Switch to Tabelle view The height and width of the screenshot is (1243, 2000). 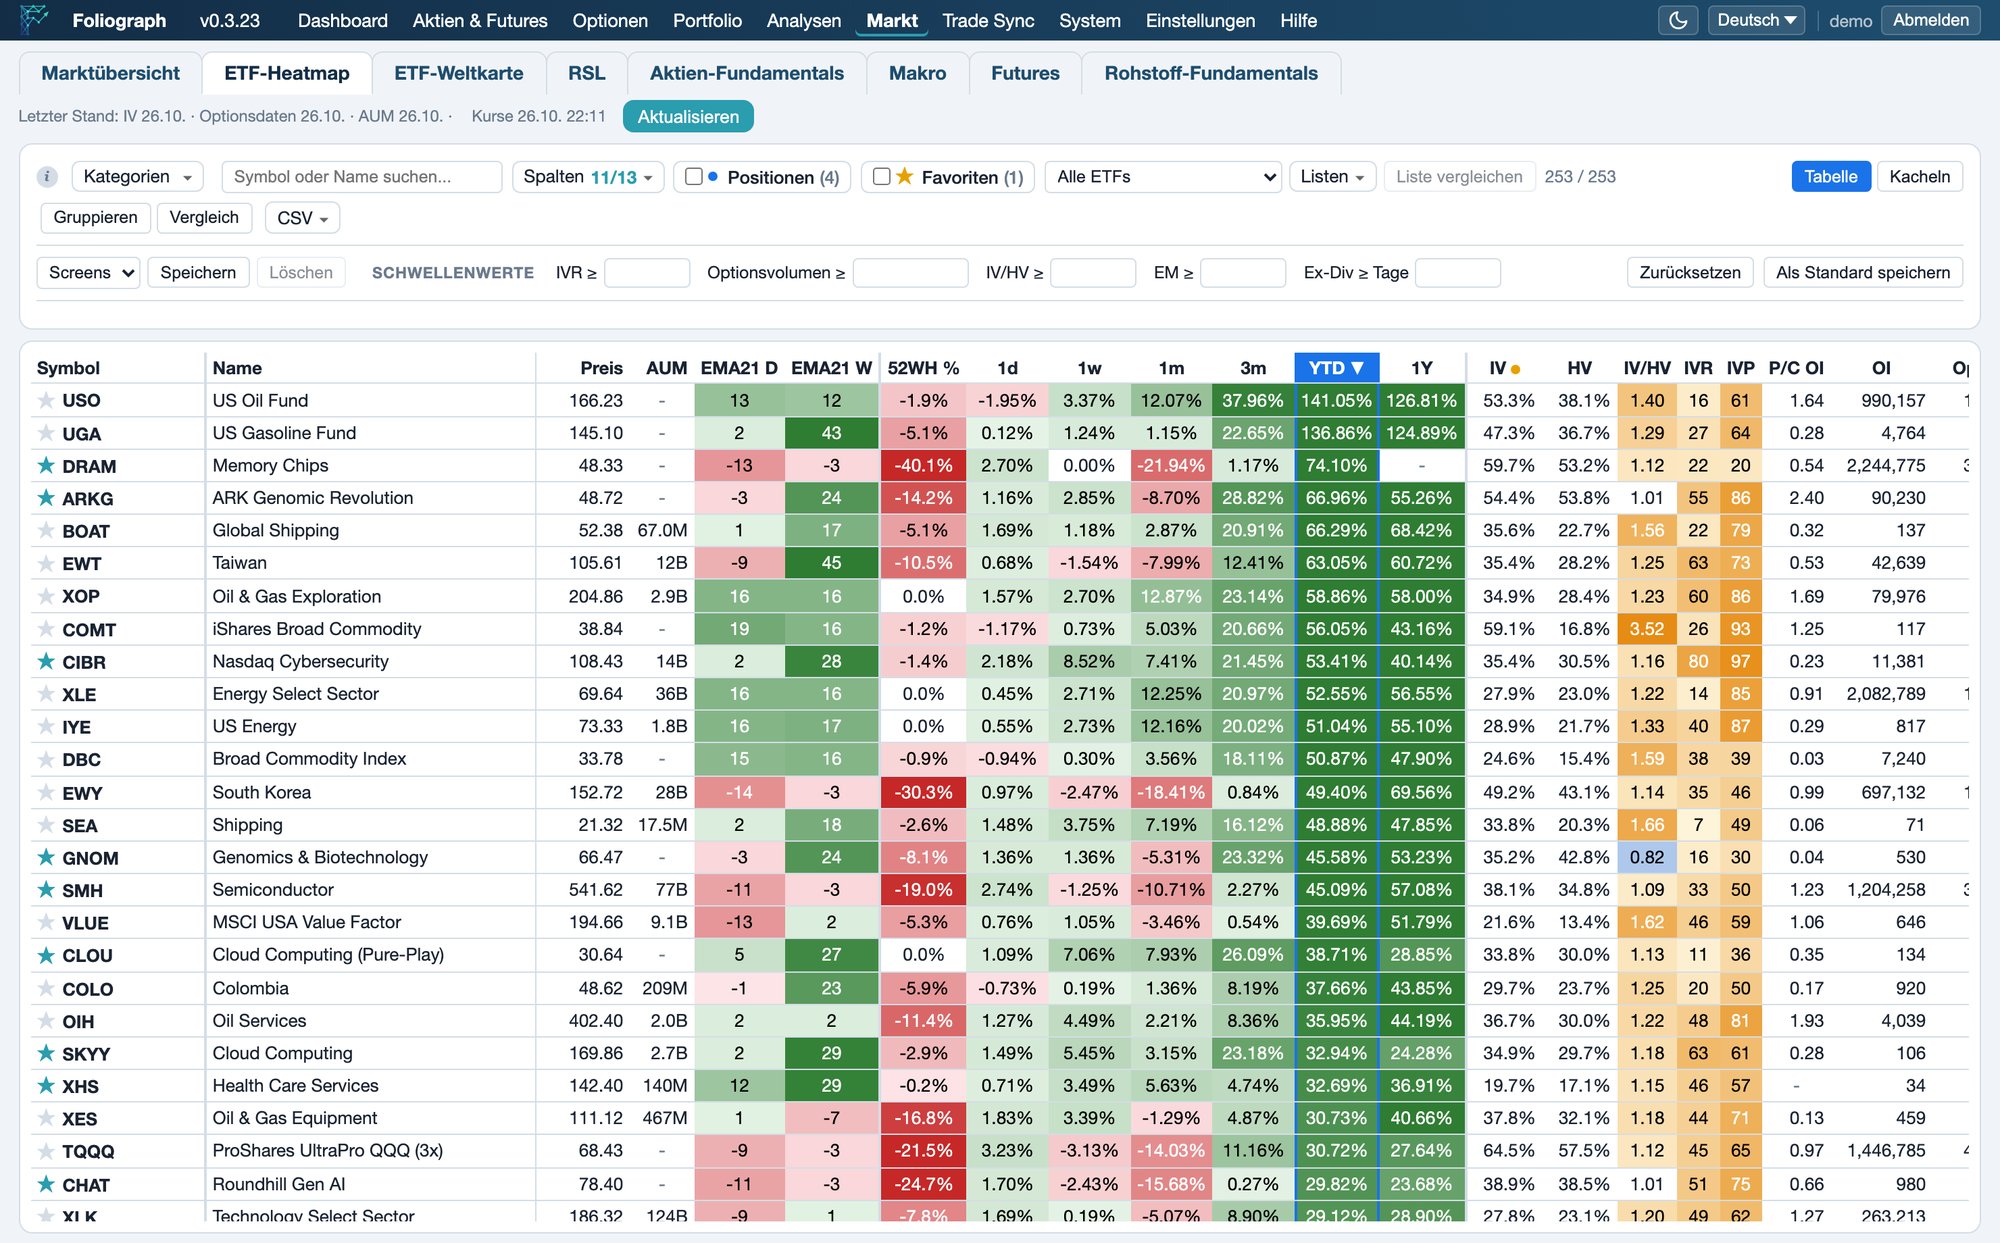coord(1830,177)
